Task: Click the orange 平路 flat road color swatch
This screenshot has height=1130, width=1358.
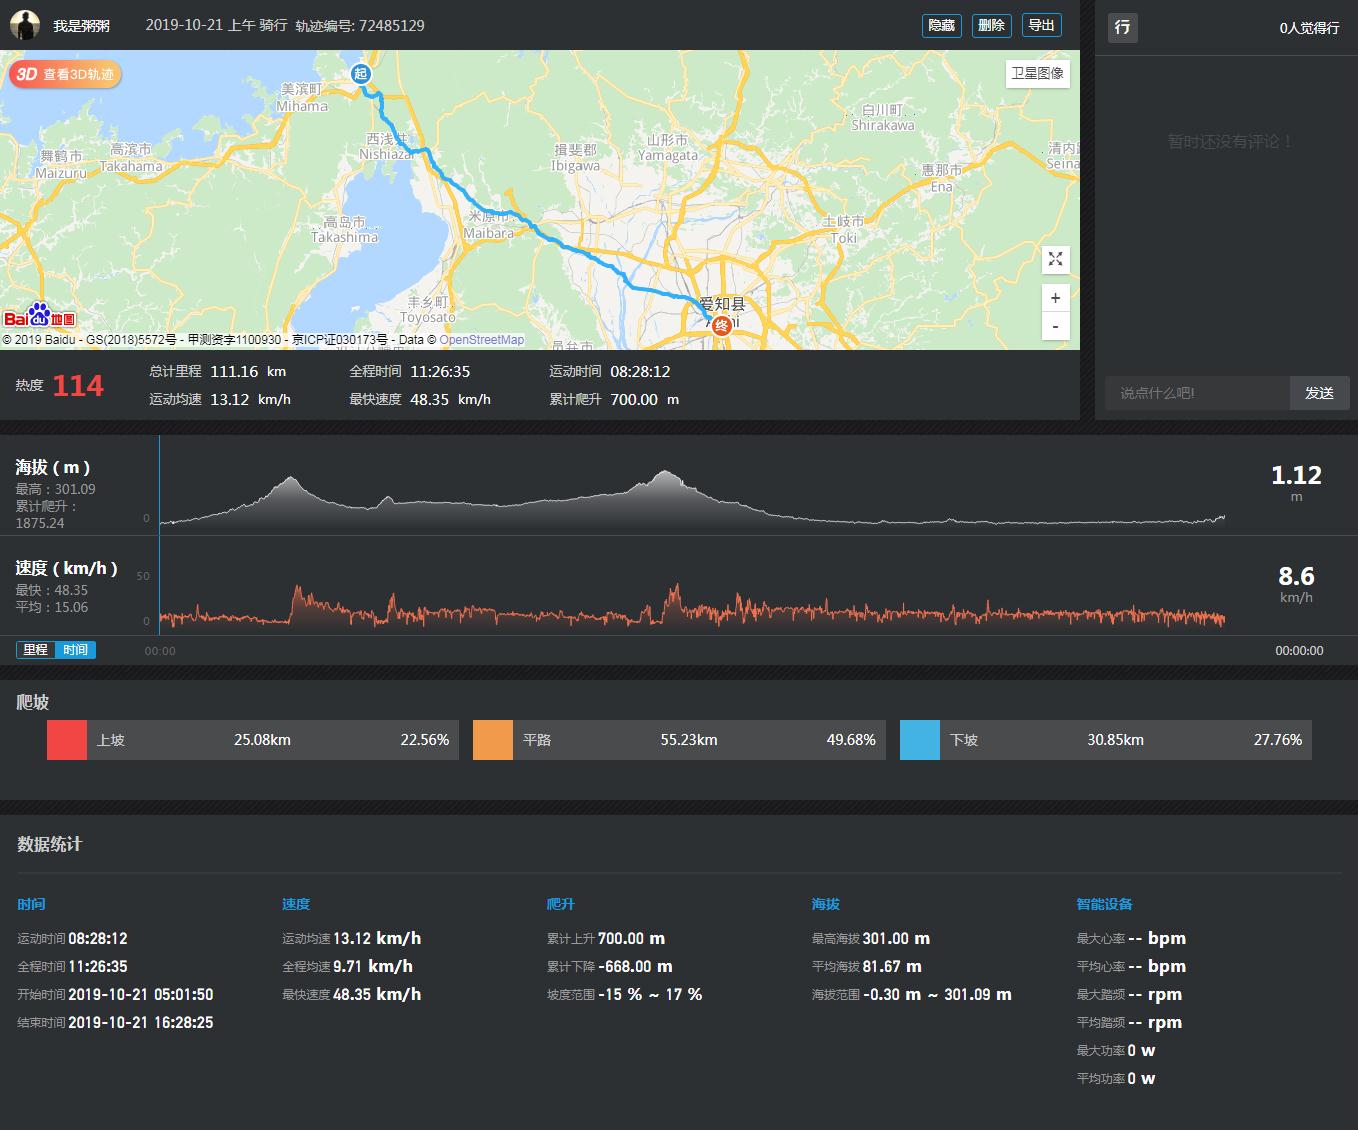Action: (x=493, y=740)
